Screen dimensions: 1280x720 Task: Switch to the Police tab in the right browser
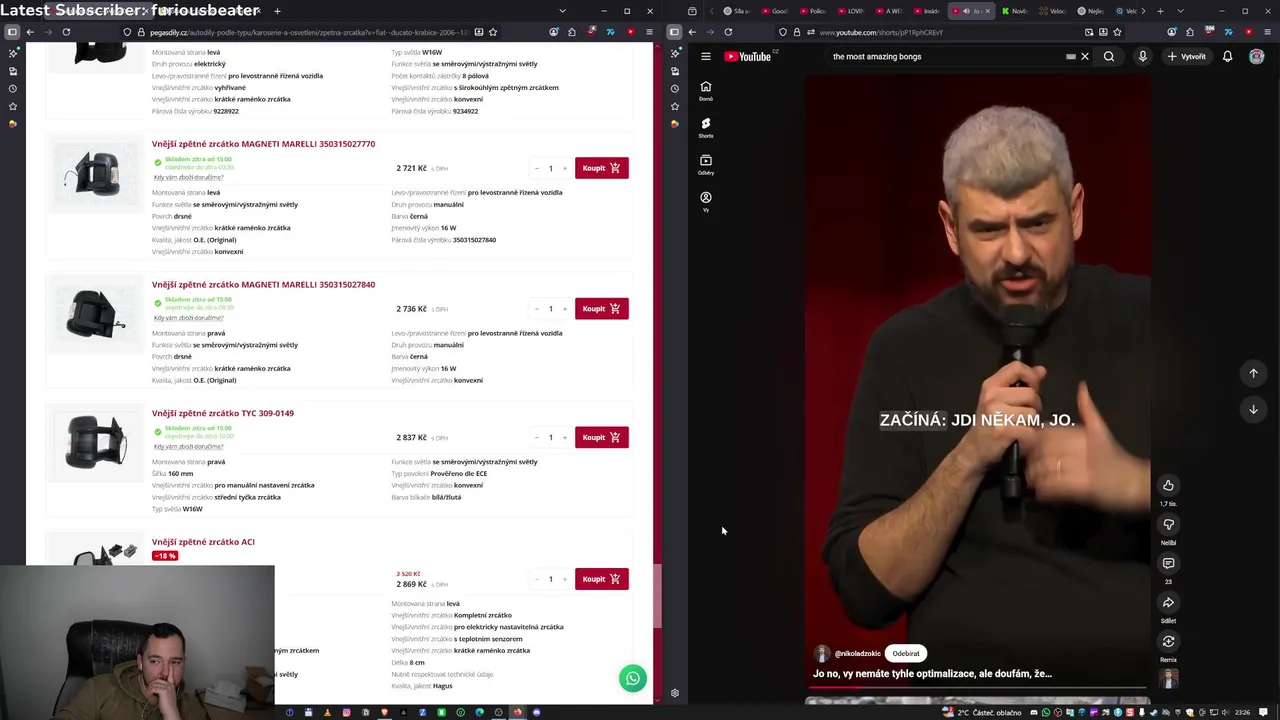[813, 11]
